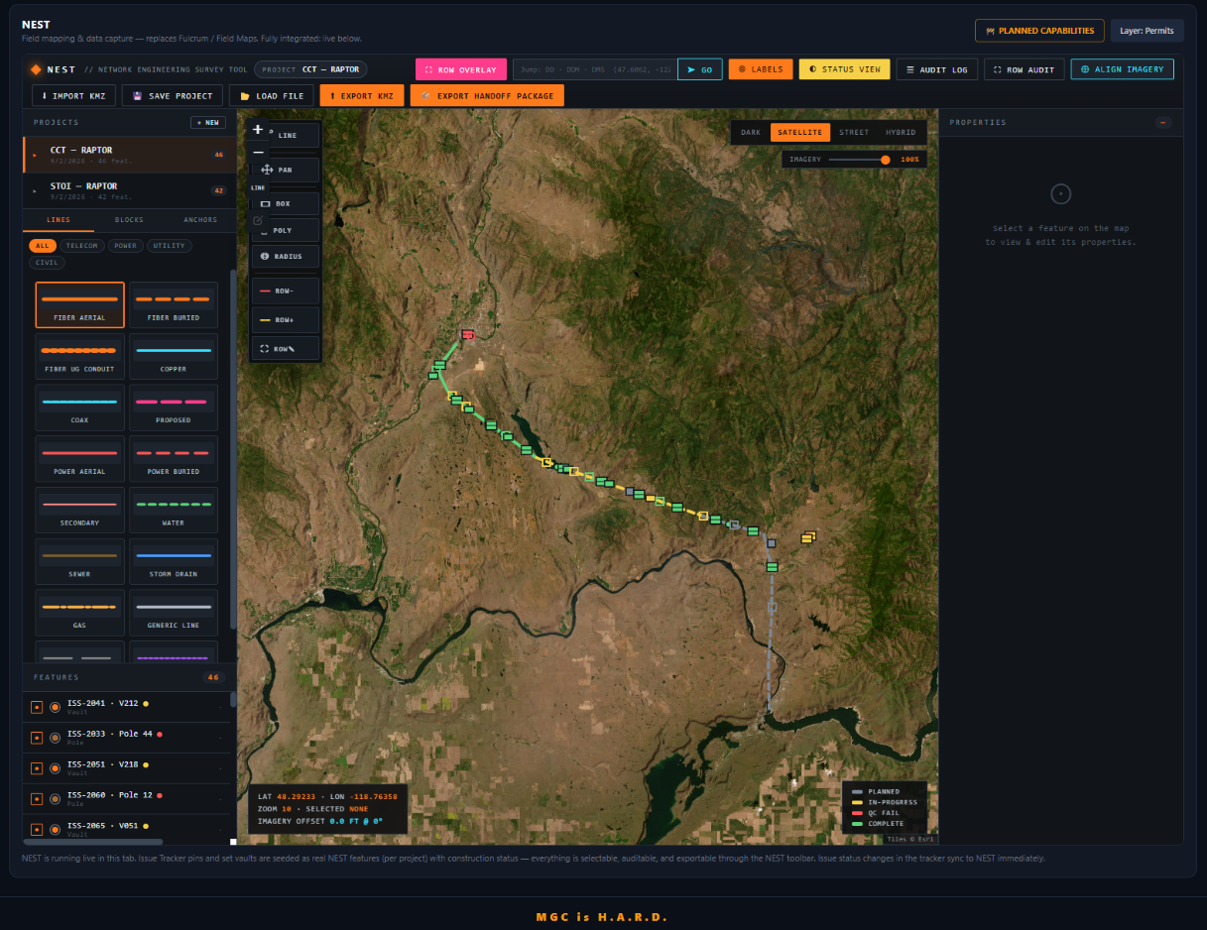
Task: Select the Storm Drain line type
Action: 173,561
